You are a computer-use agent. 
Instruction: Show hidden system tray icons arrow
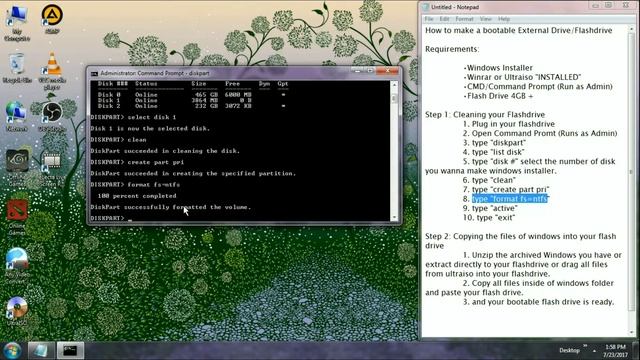[x=594, y=351]
